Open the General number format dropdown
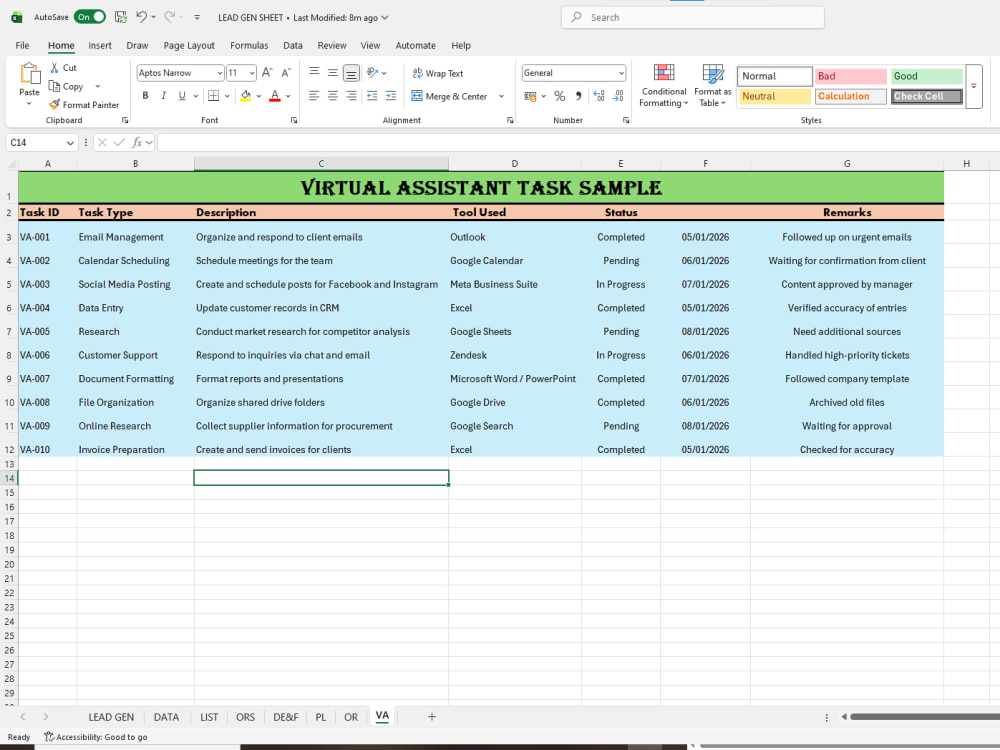 tap(621, 73)
